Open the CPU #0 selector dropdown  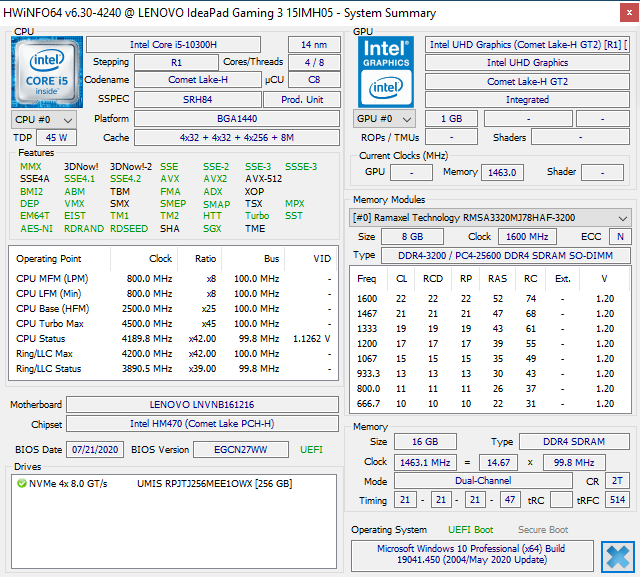click(42, 119)
